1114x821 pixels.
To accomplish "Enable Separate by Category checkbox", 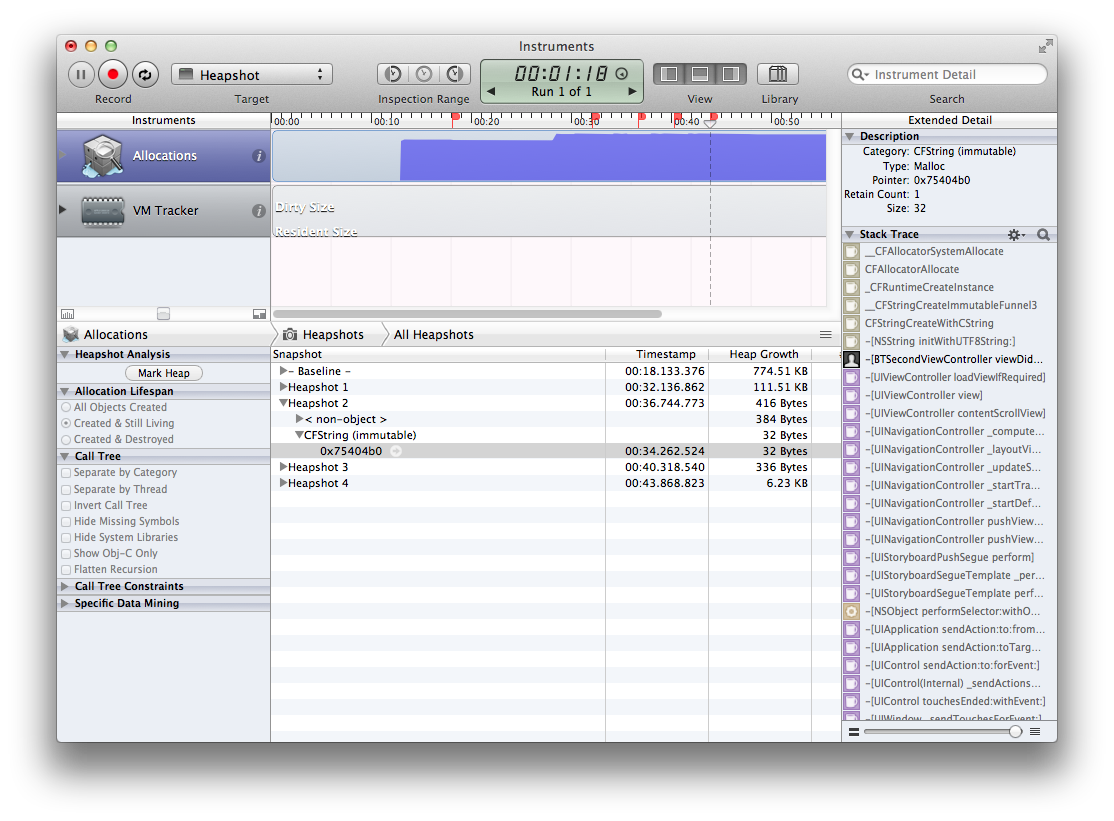I will click(66, 473).
